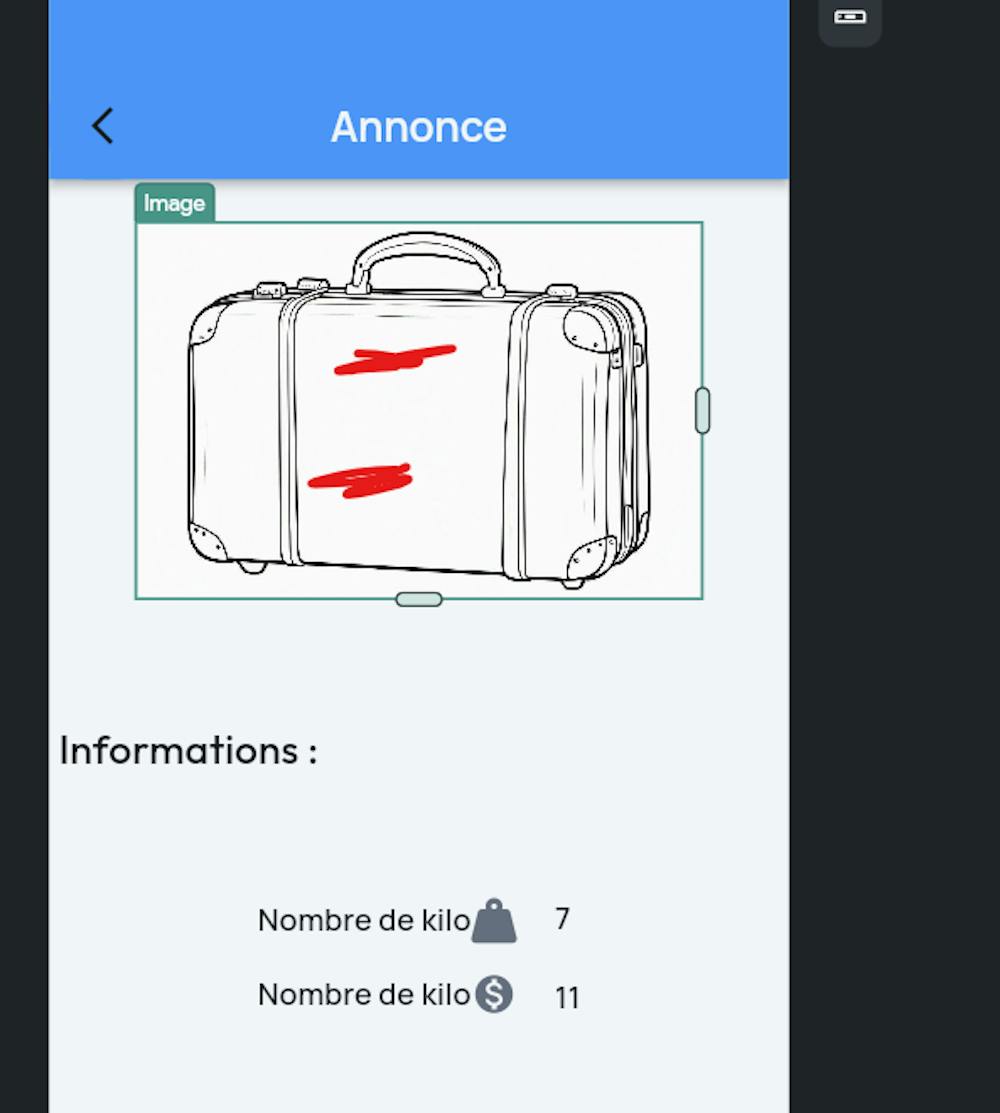This screenshot has height=1113, width=1000.
Task: Select the green Image label tag
Action: click(x=175, y=203)
